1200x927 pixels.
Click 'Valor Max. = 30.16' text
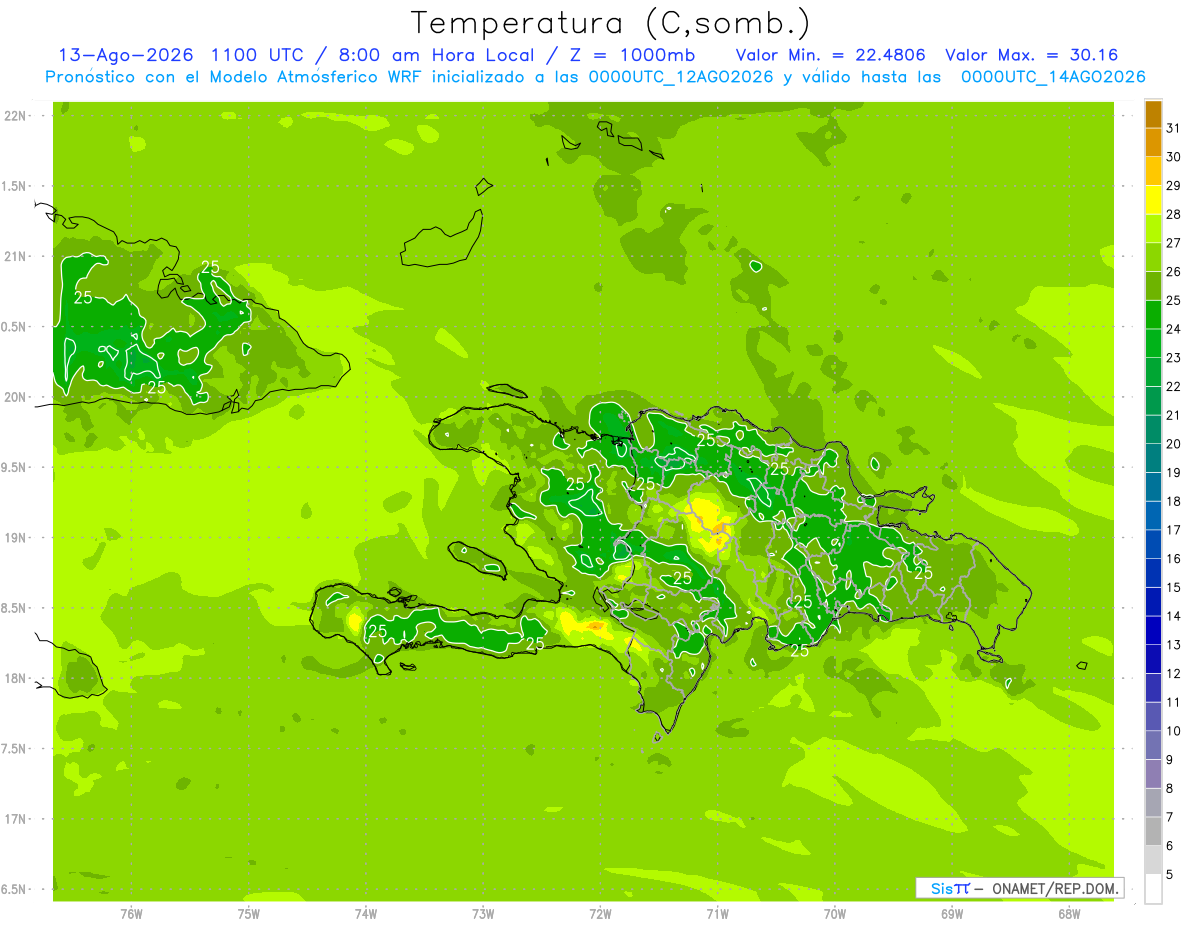(x=1031, y=55)
